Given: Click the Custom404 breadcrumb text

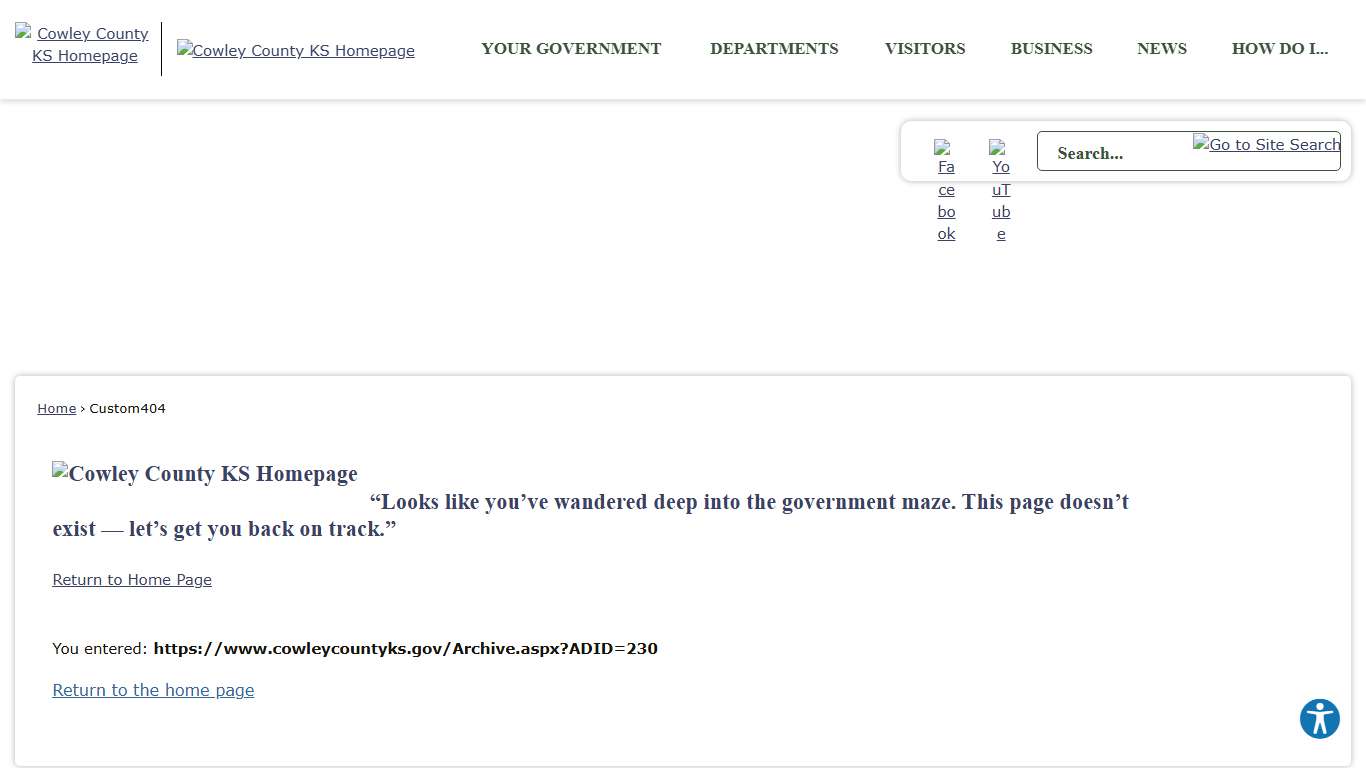Looking at the screenshot, I should click(127, 408).
